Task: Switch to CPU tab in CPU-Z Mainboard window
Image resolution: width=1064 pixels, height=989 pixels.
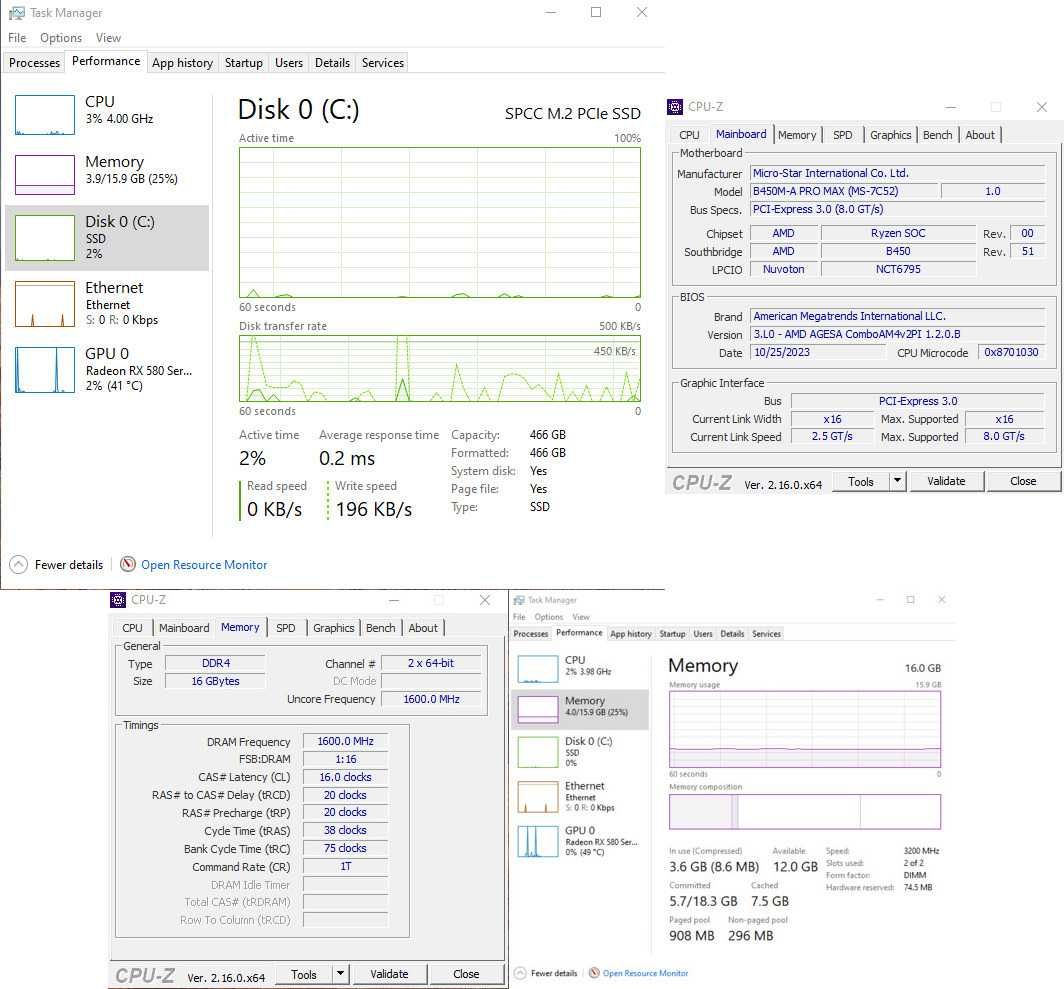Action: [689, 135]
